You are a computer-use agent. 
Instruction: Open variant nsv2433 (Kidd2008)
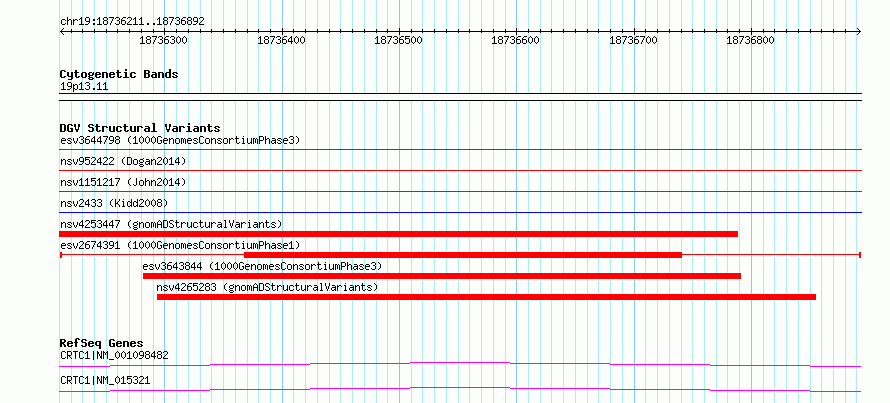(114, 203)
